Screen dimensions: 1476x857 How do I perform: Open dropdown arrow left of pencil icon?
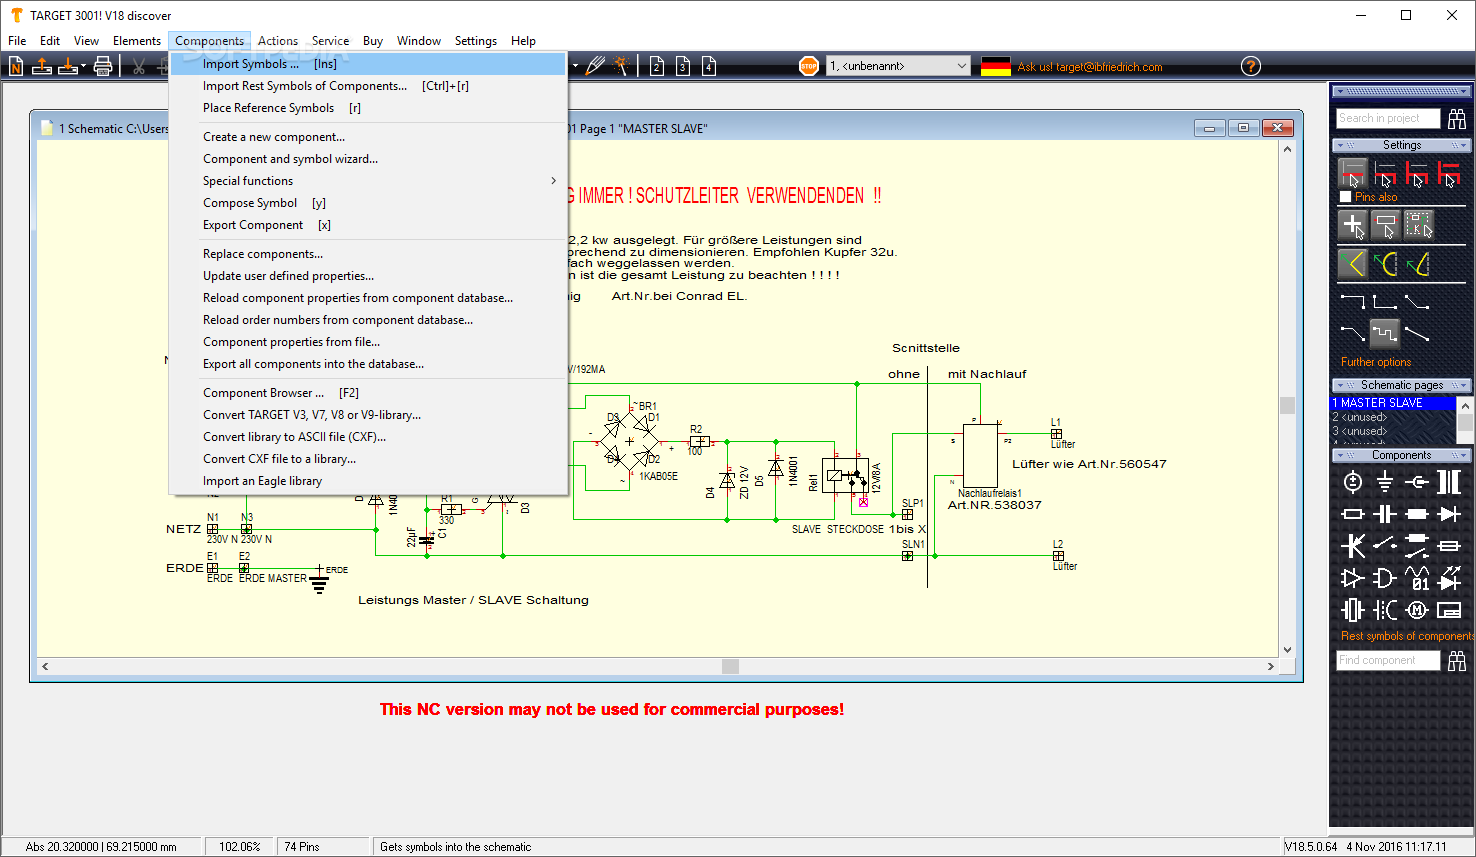pos(575,66)
